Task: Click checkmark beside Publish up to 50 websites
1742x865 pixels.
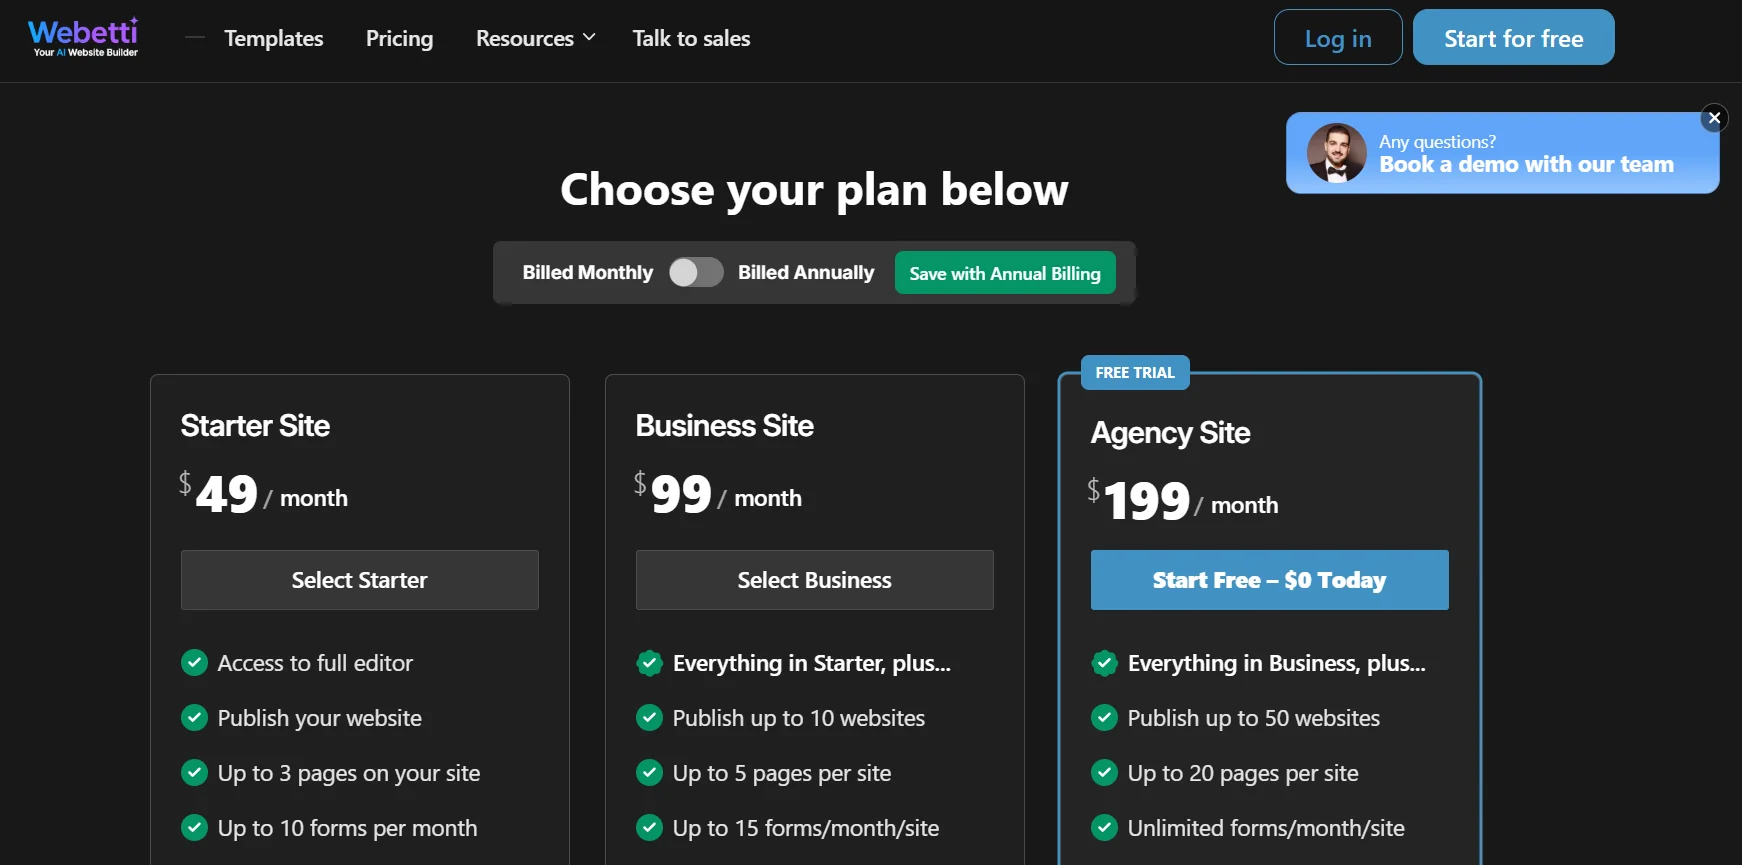Action: tap(1104, 718)
